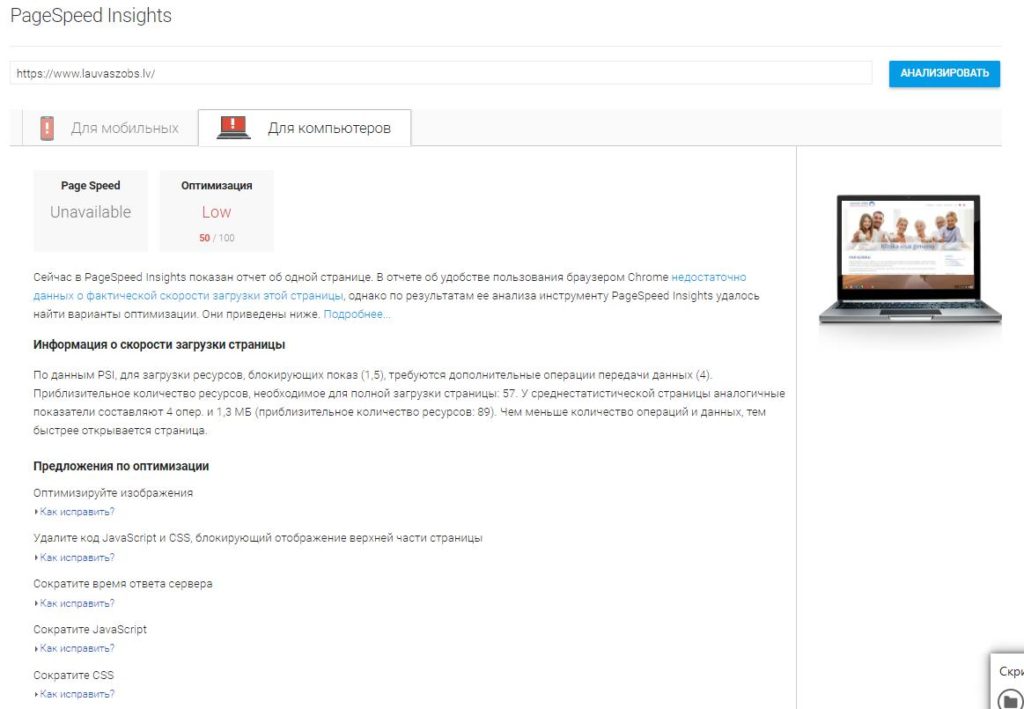This screenshot has height=709, width=1024.
Task: Click the PageSpeed Insights page title
Action: [x=91, y=16]
